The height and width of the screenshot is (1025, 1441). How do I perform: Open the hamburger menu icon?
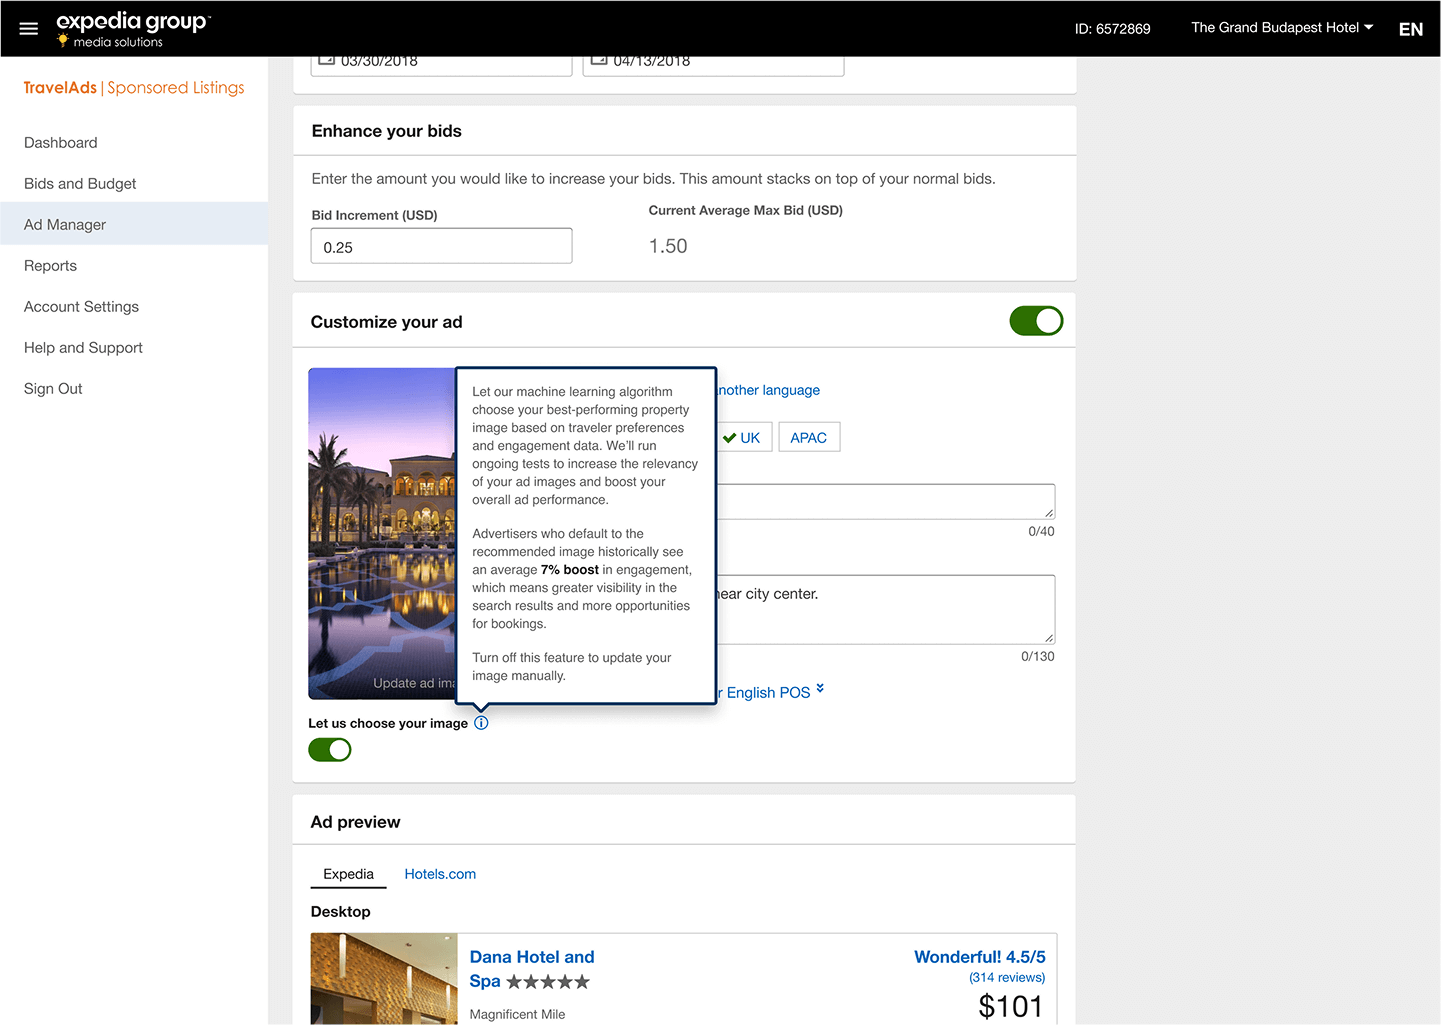pos(29,29)
